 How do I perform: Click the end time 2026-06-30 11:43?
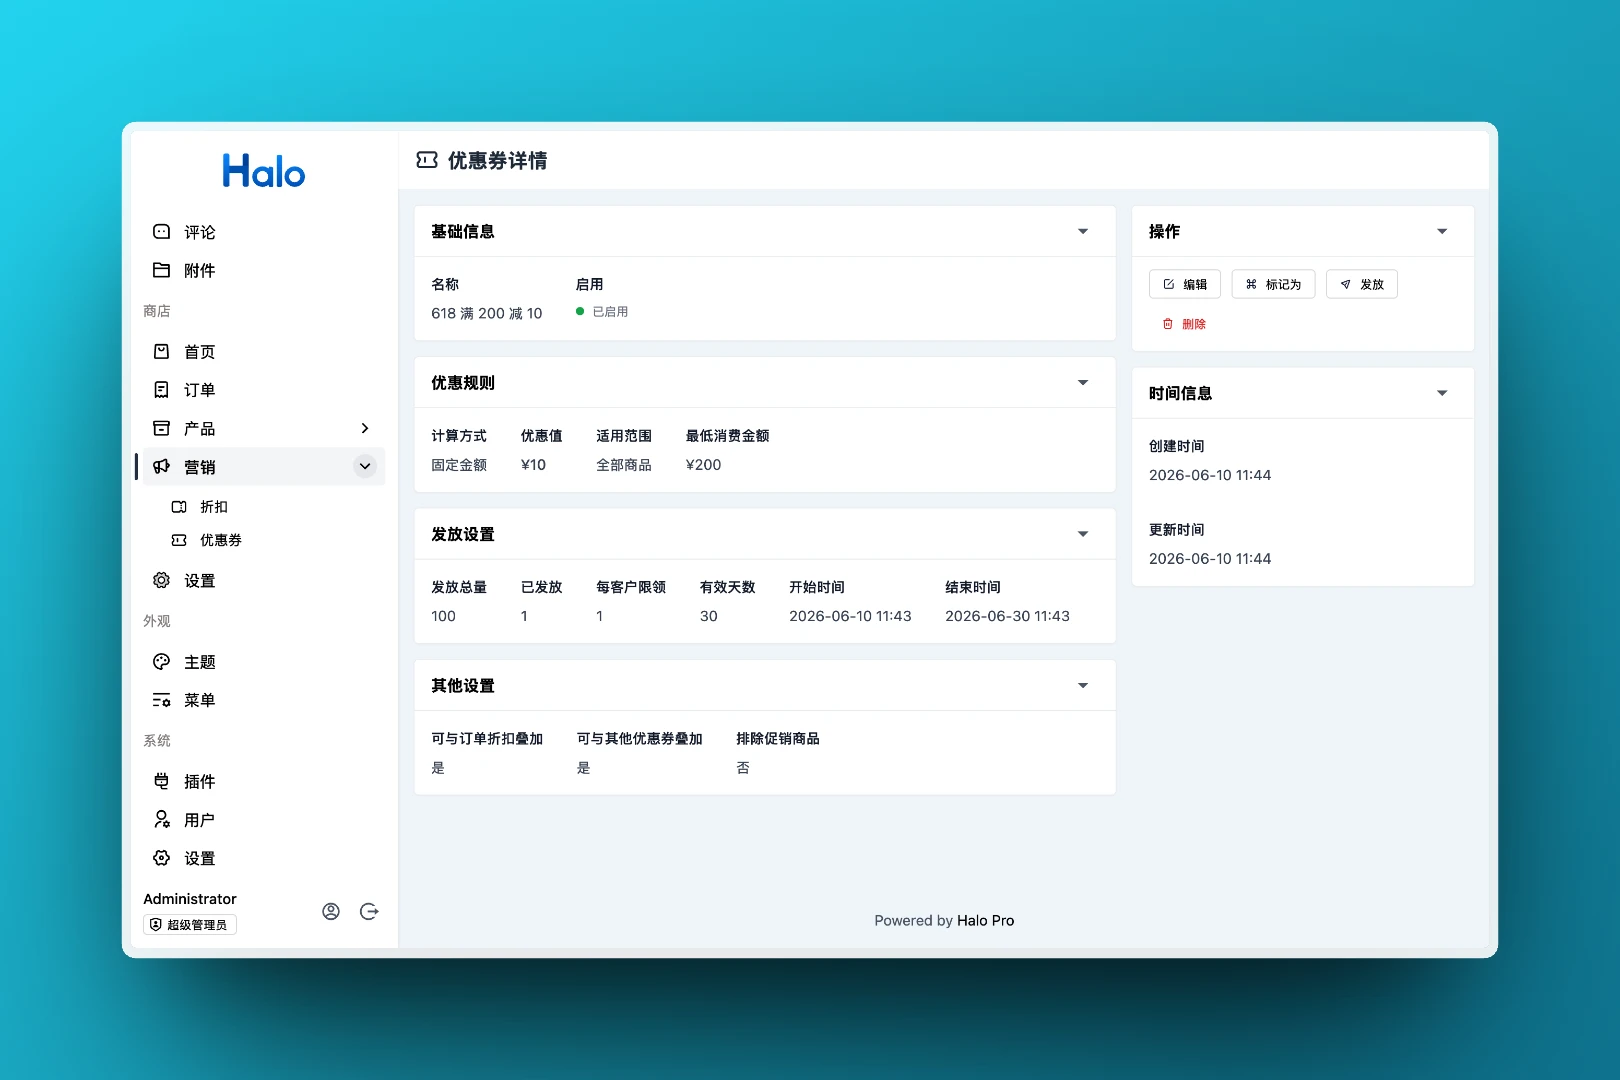[1007, 616]
